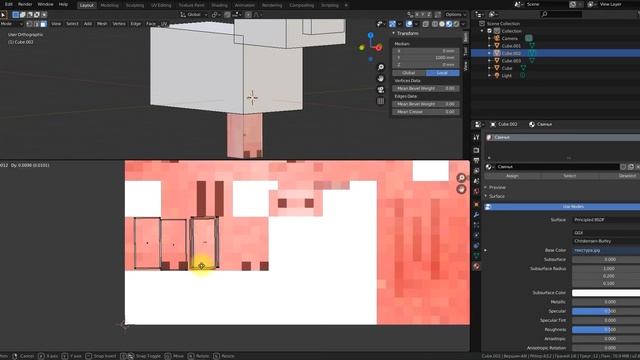Screen dimensions: 640x360
Task: Toggle the Collection exclude checkbox
Action: pyautogui.click(x=489, y=31)
